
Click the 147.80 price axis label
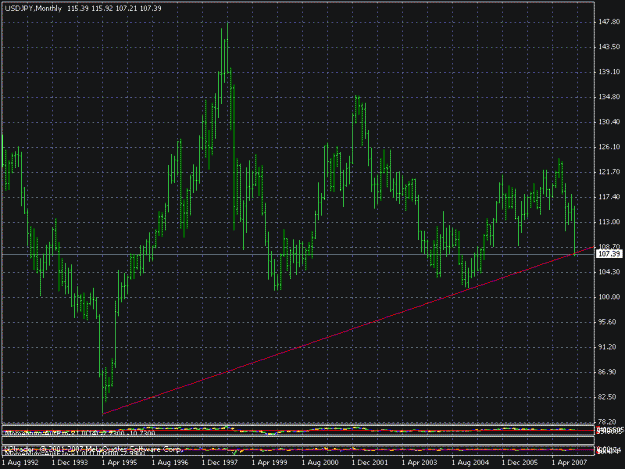(x=609, y=22)
